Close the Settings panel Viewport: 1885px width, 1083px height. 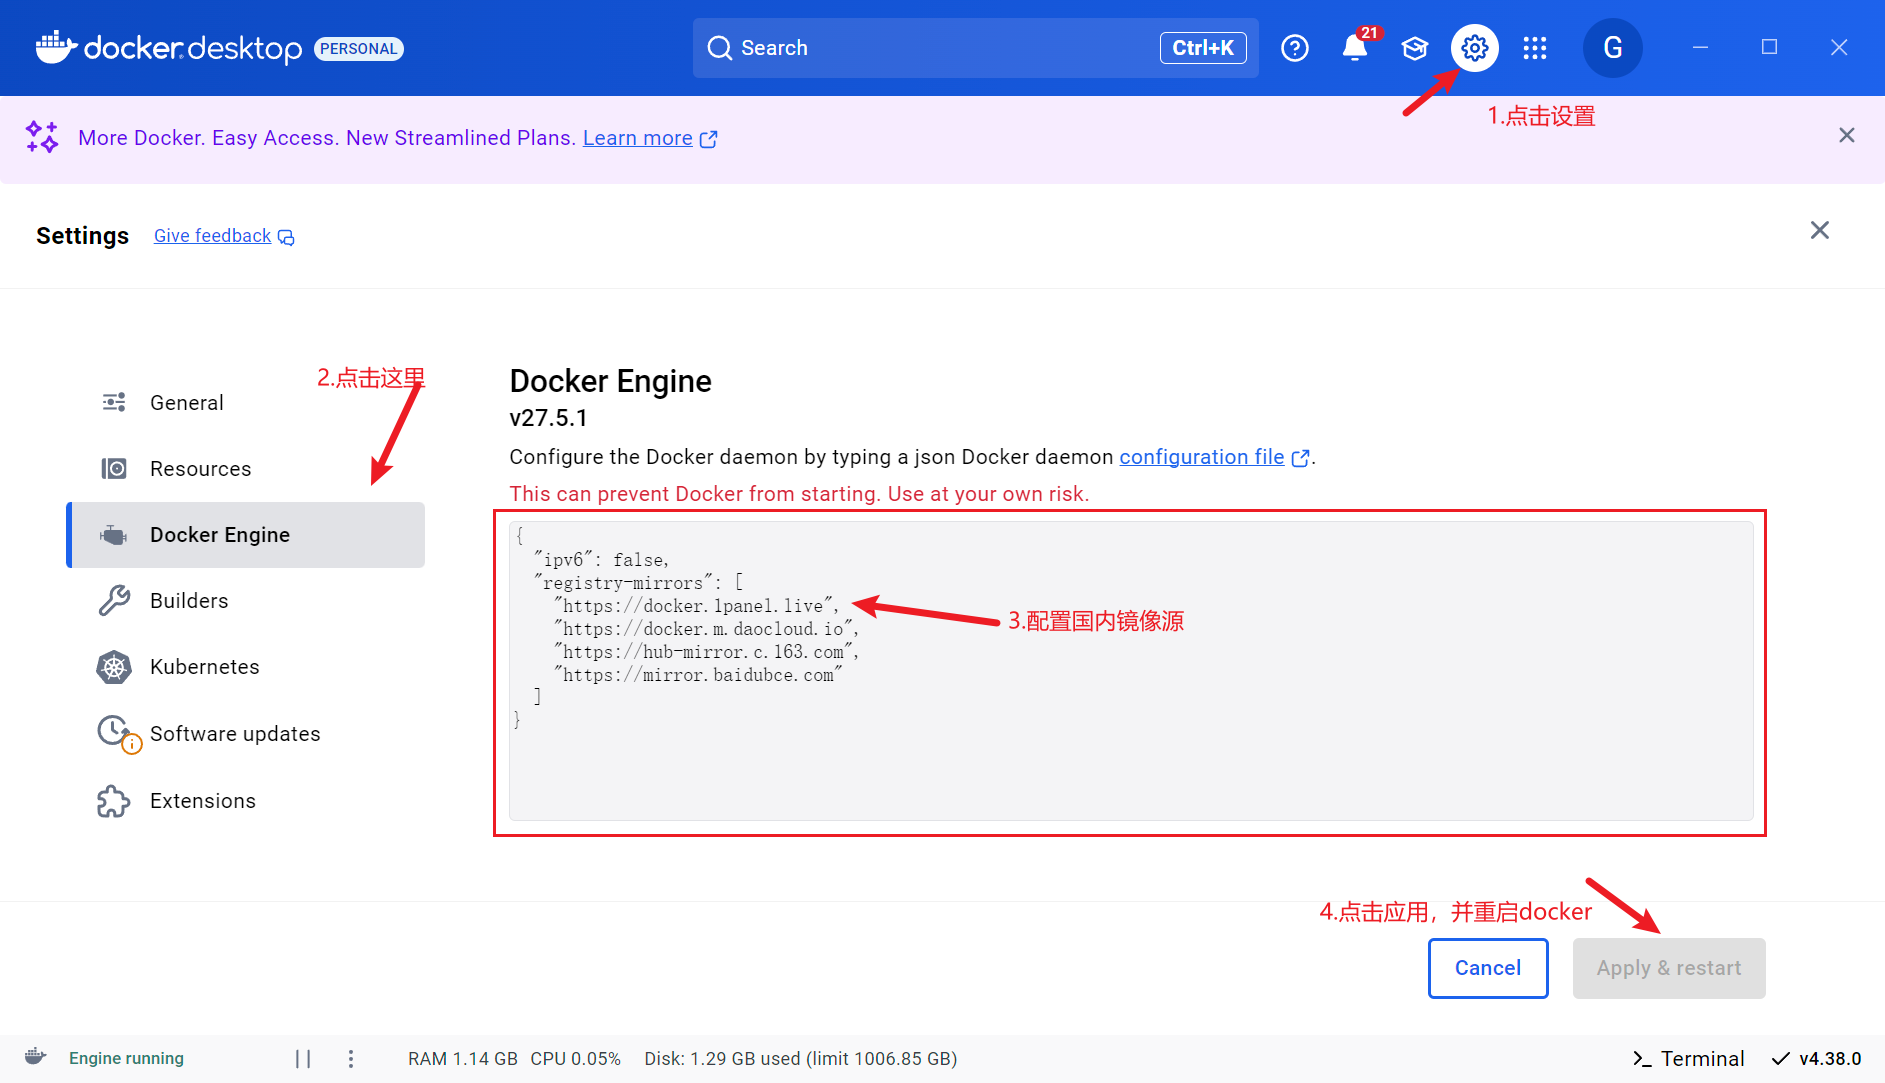tap(1820, 230)
